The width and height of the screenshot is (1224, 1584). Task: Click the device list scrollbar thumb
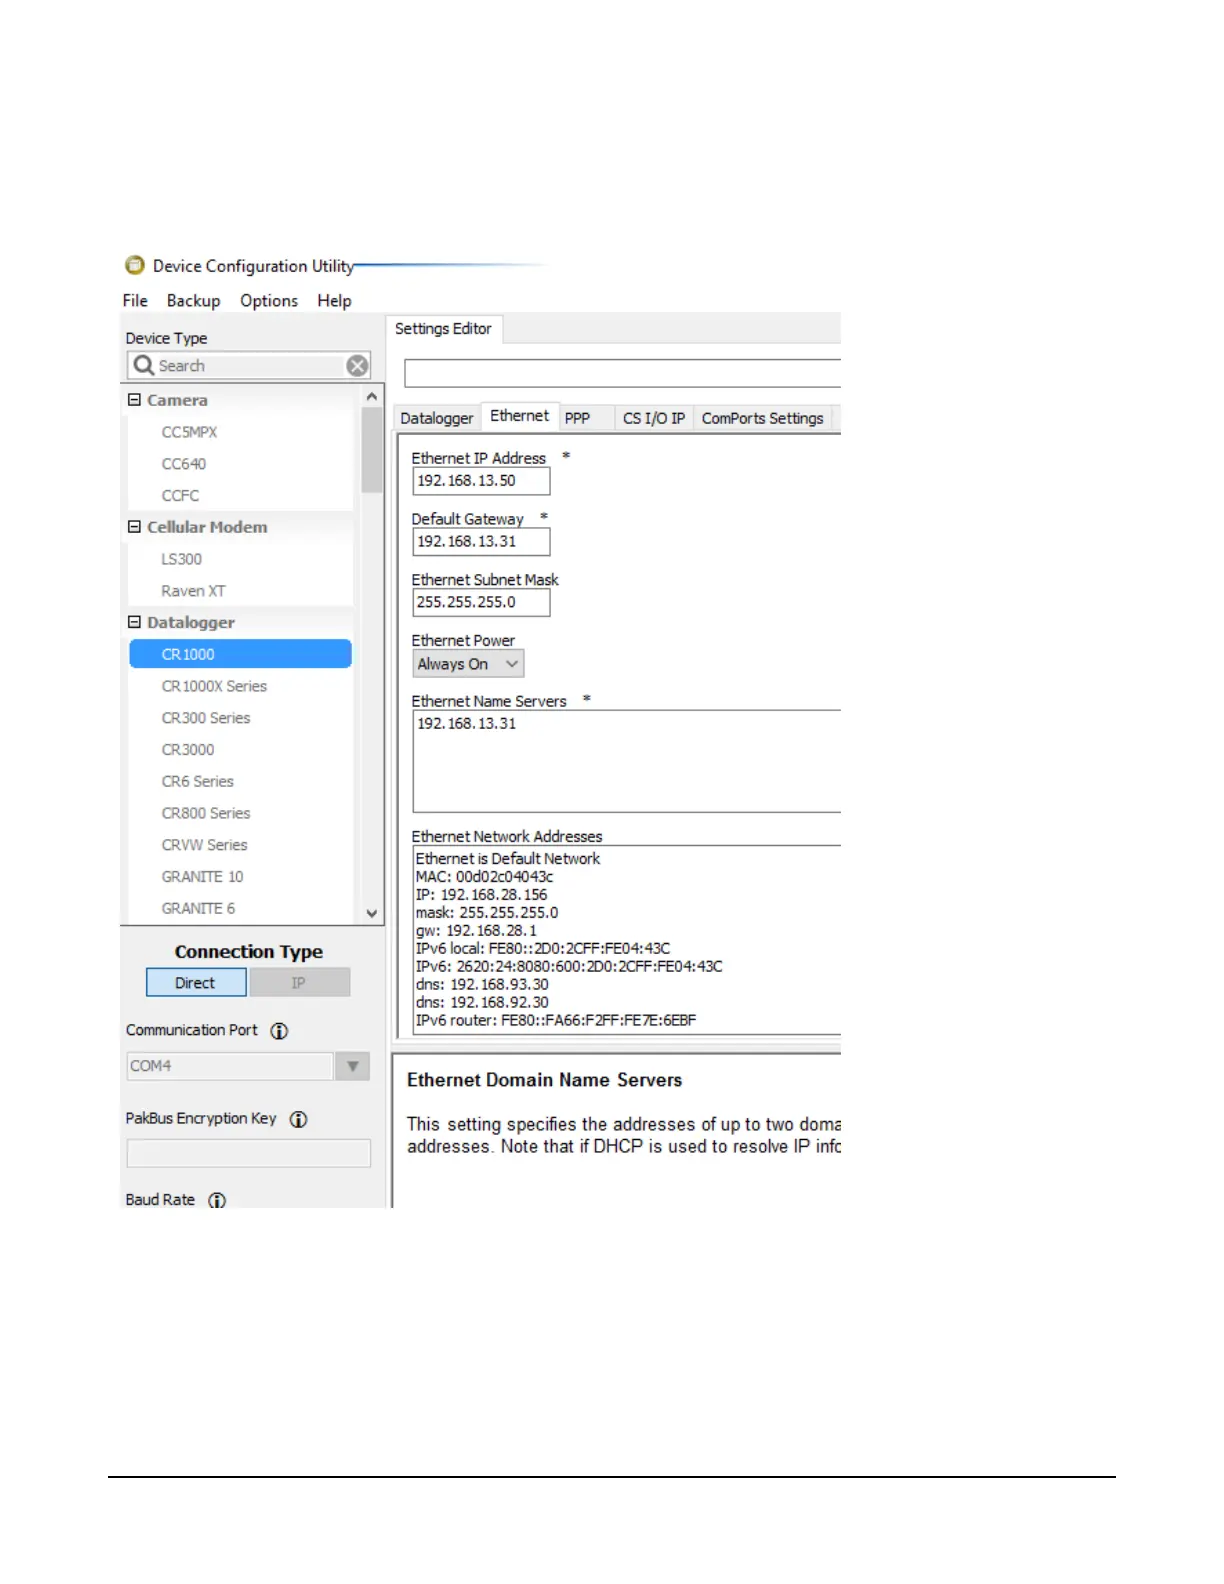point(372,450)
